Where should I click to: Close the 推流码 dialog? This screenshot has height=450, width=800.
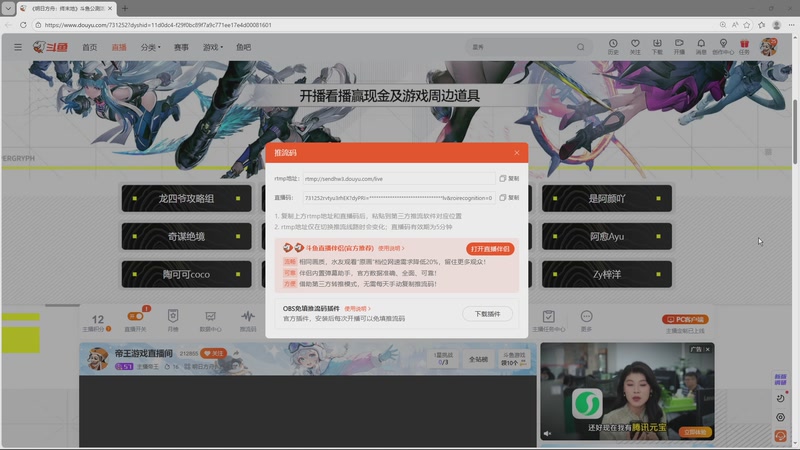pos(516,153)
